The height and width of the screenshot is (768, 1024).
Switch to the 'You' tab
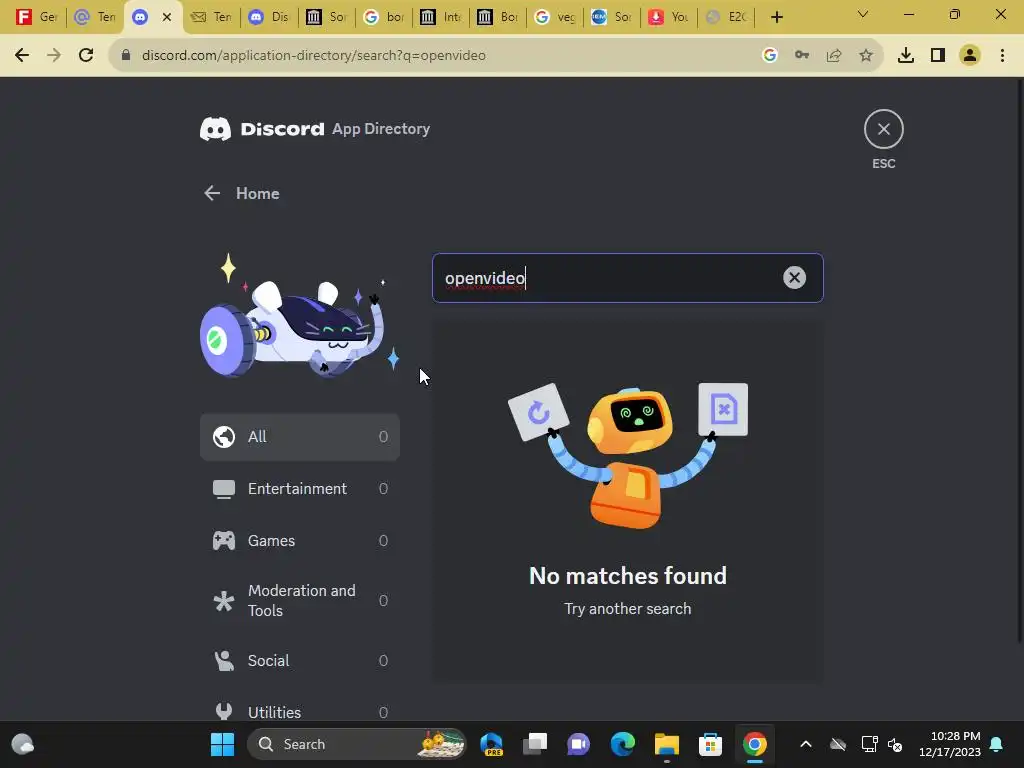668,17
